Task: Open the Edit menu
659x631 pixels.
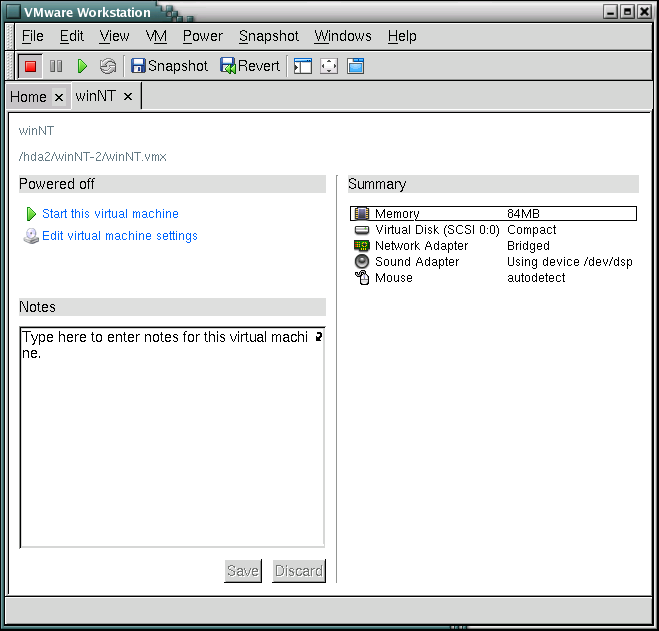Action: click(x=71, y=36)
